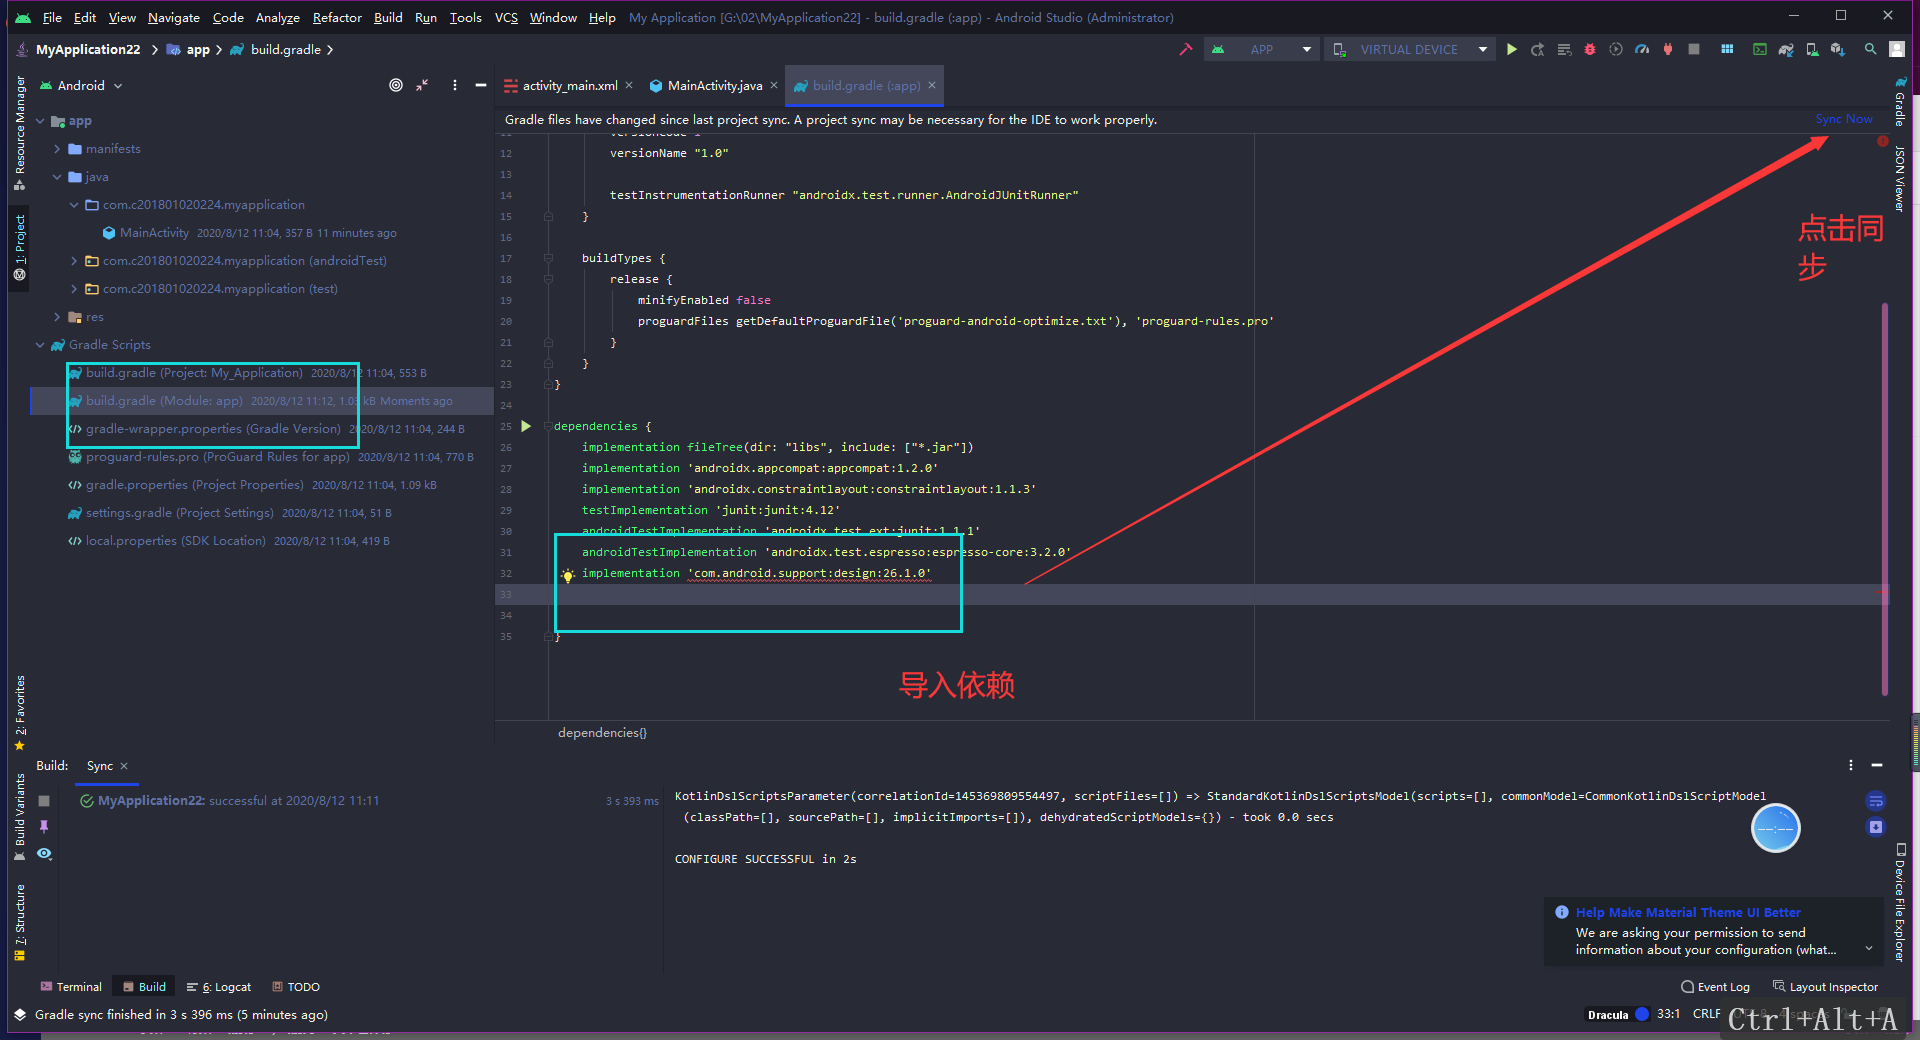
Task: Toggle Structure side tab
Action: coord(20,923)
